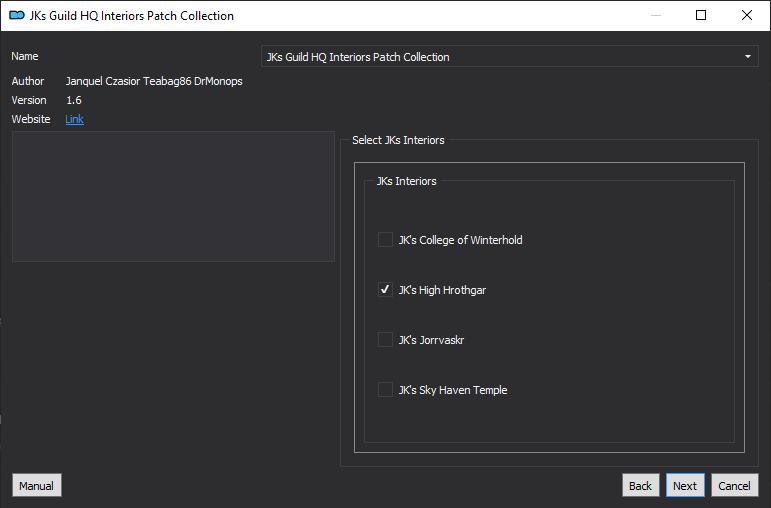Go Back to the previous step

point(640,485)
